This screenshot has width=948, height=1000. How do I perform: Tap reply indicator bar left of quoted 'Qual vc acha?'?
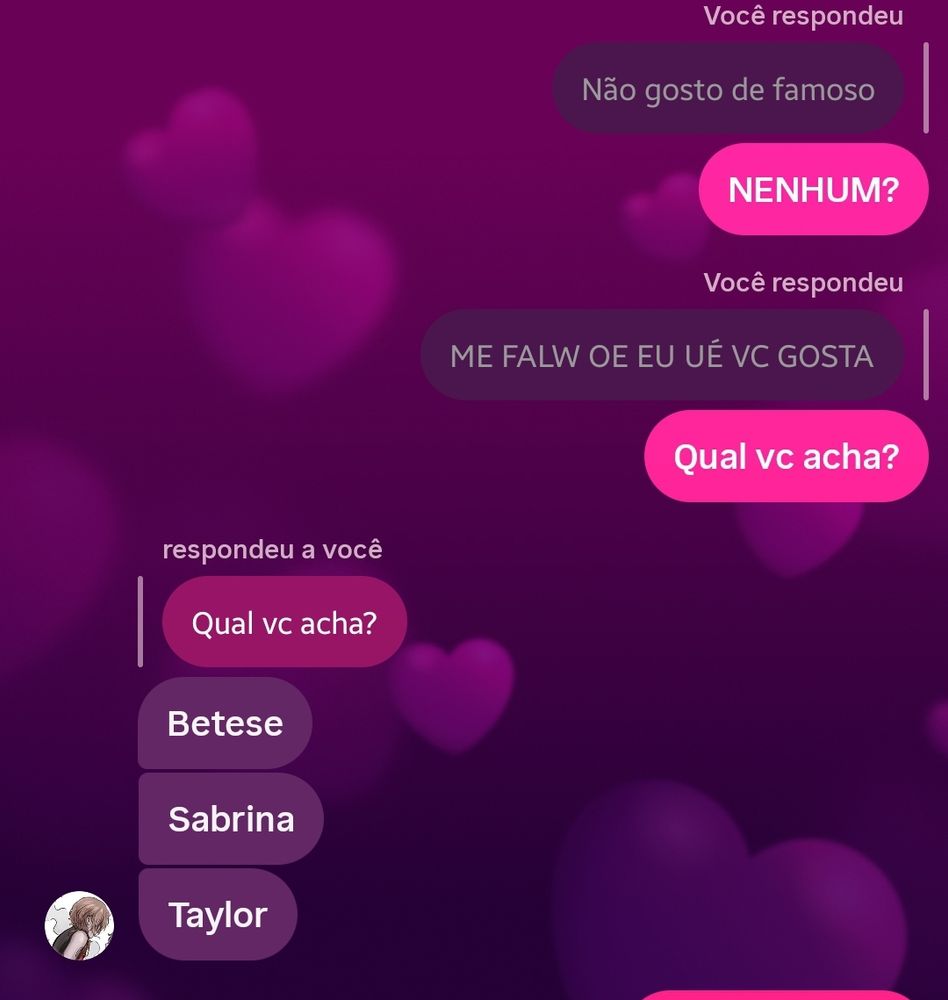(x=140, y=622)
